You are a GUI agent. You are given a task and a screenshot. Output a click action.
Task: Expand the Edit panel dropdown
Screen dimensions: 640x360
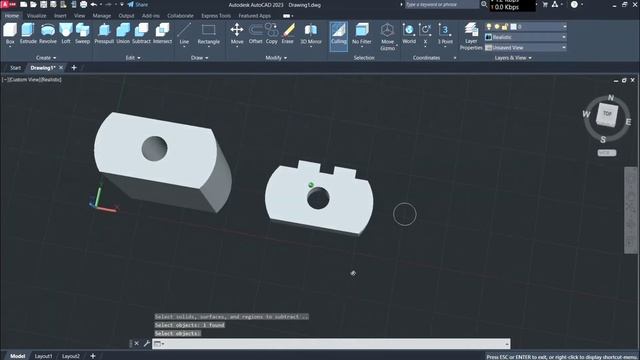click(133, 58)
